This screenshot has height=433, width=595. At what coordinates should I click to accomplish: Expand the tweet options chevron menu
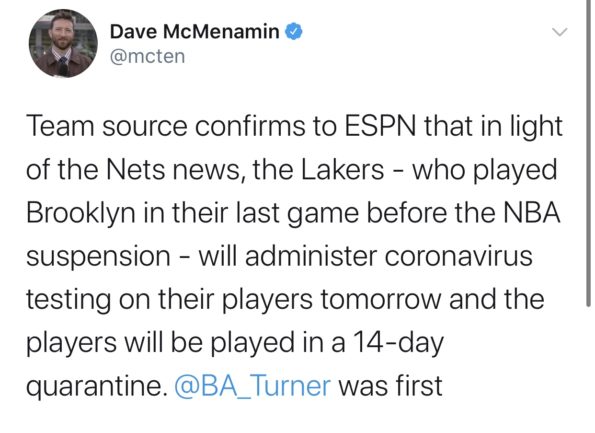coord(559,32)
